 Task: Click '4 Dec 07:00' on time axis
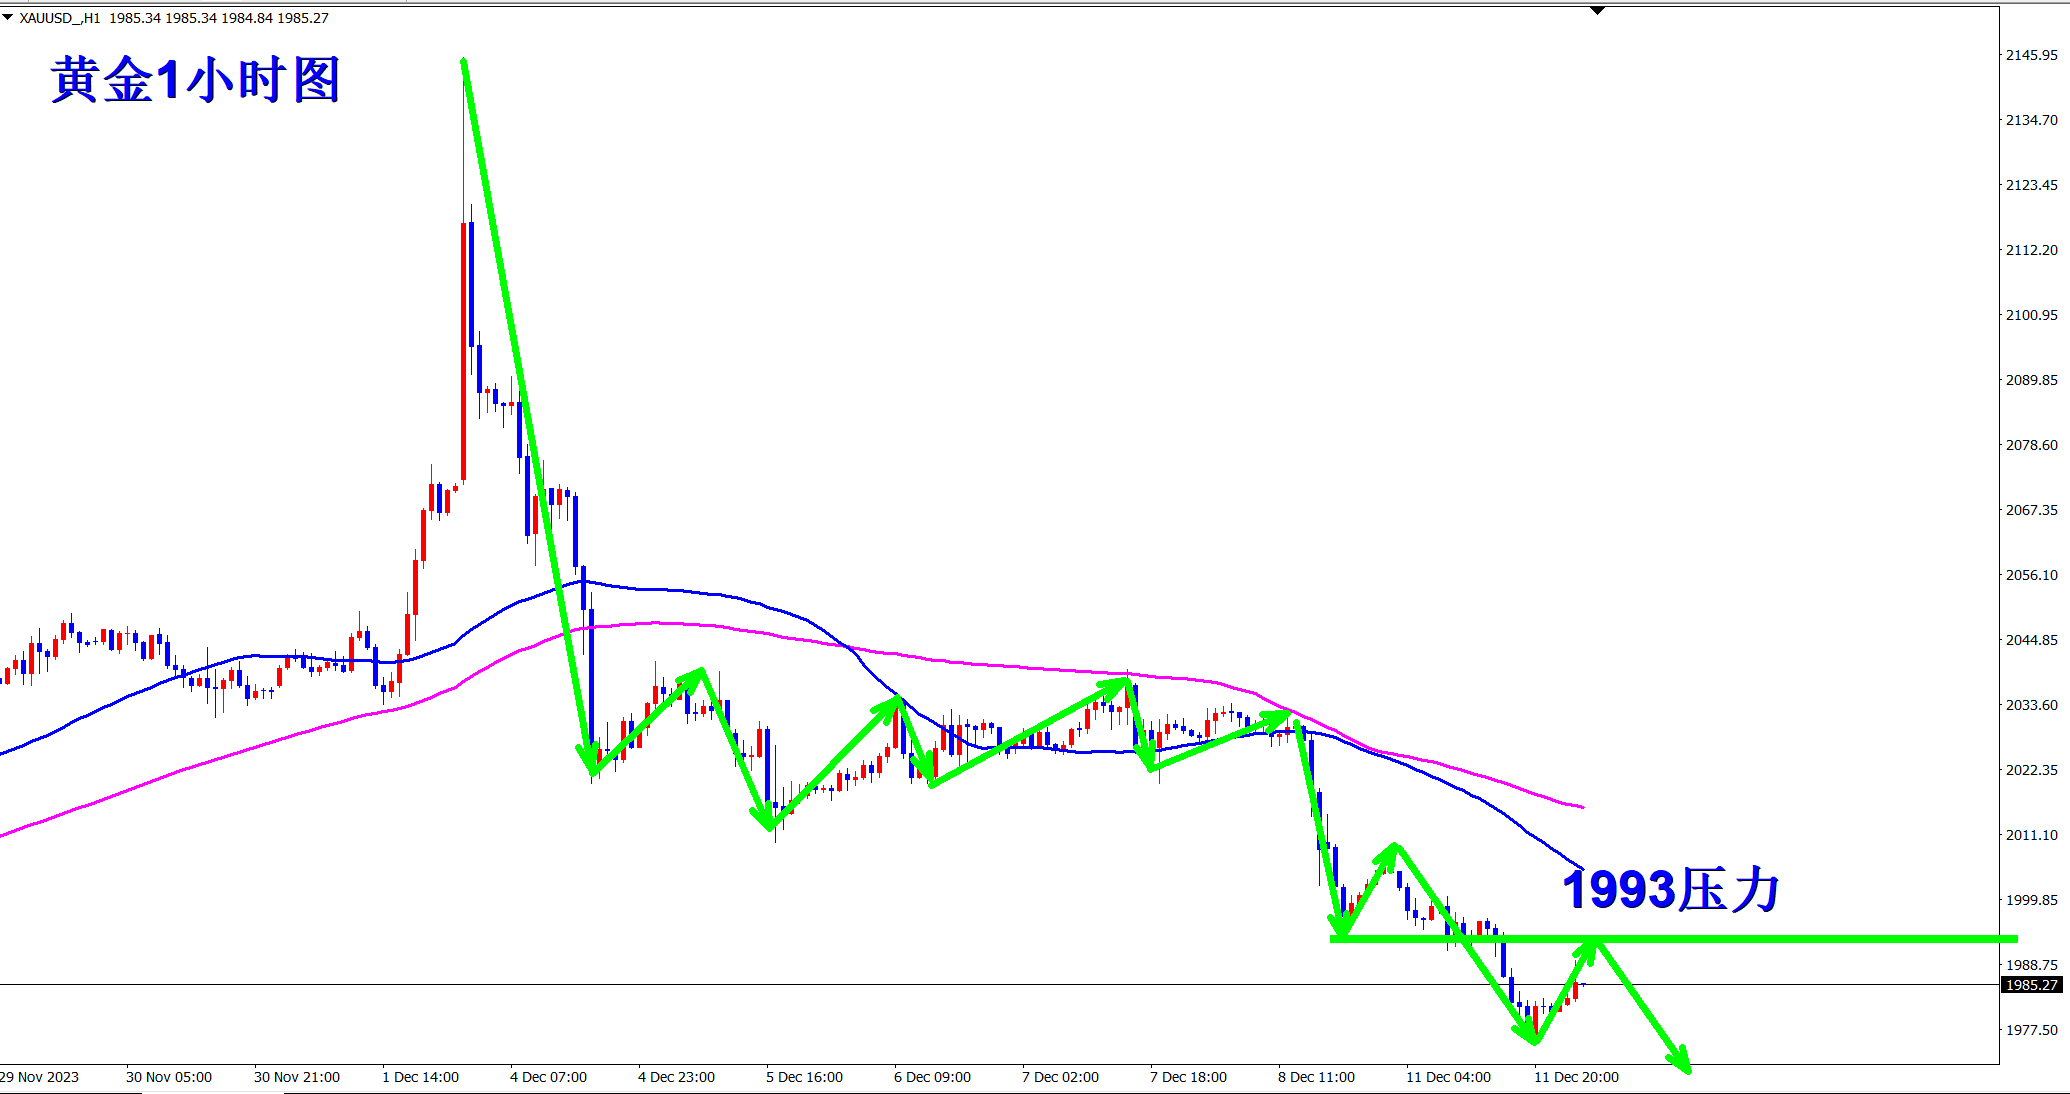pyautogui.click(x=548, y=1077)
